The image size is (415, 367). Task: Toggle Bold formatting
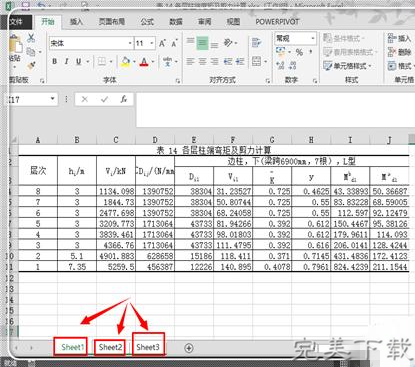(54, 61)
